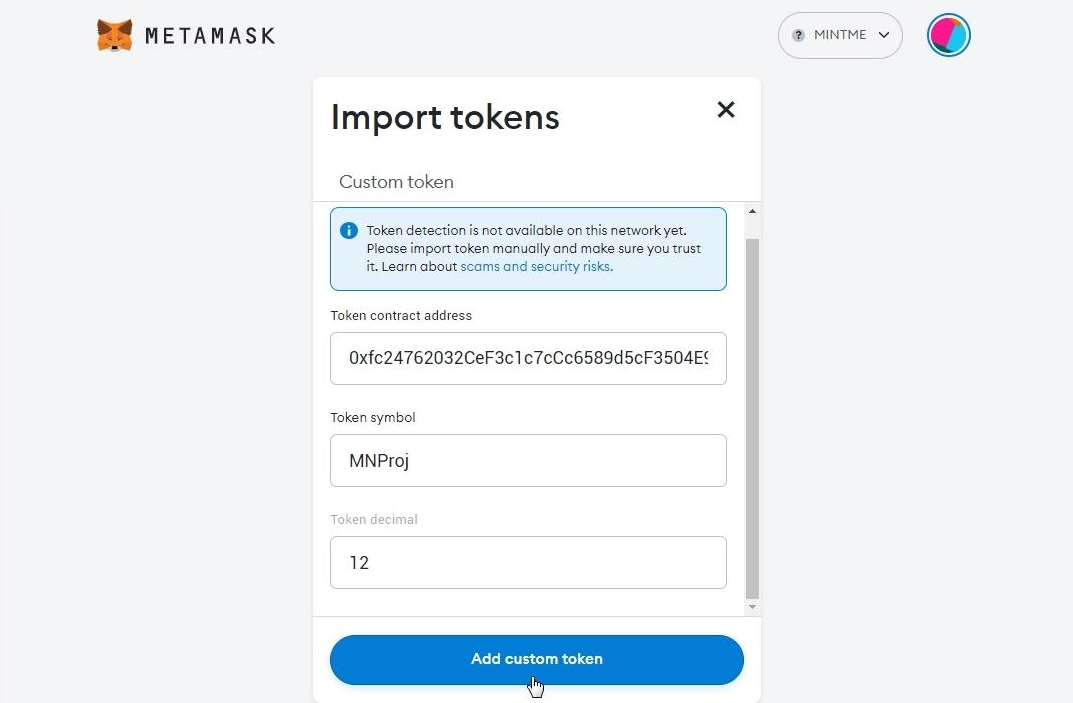
Task: Click the Token symbol field showing MNProj
Action: pyautogui.click(x=528, y=460)
